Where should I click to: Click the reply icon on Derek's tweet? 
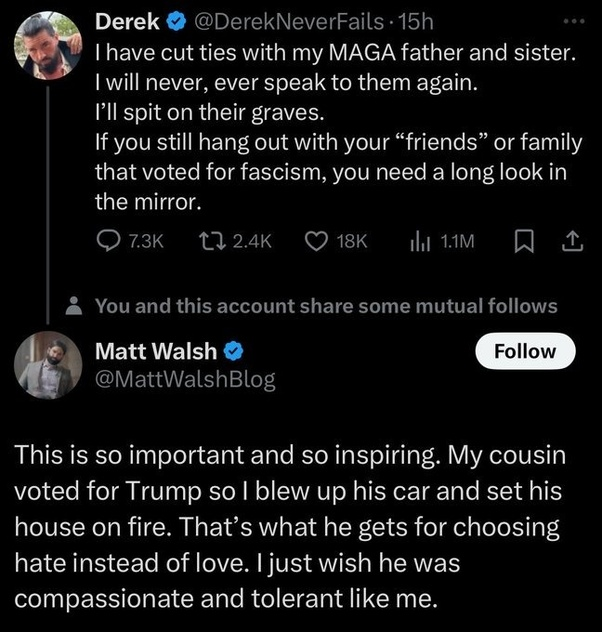108,241
